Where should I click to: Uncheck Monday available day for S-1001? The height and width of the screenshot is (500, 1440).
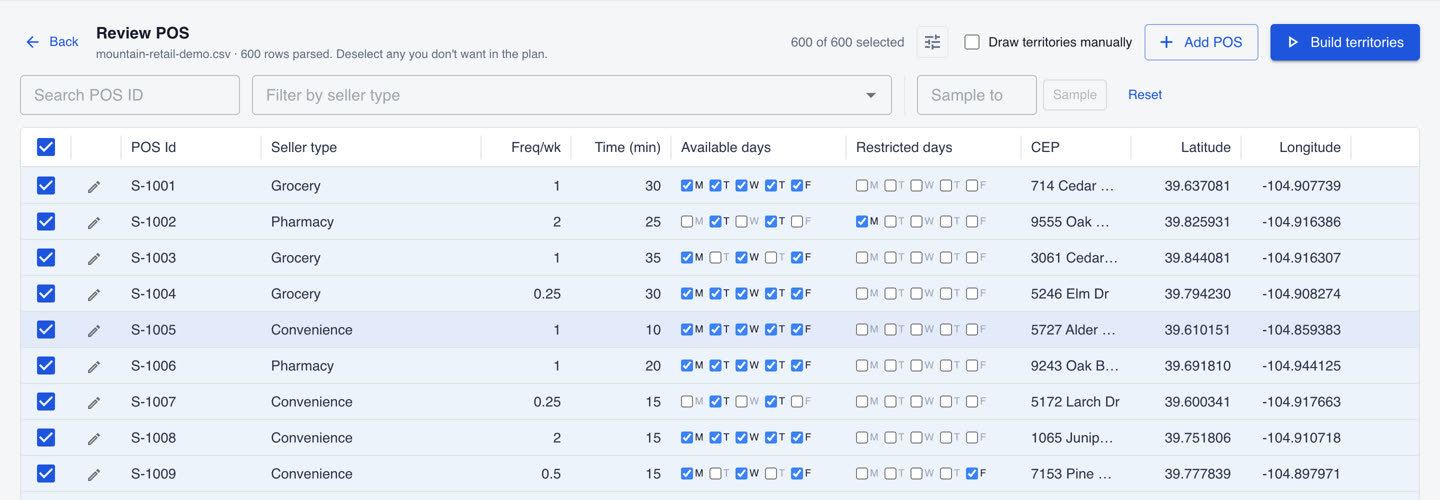[687, 186]
